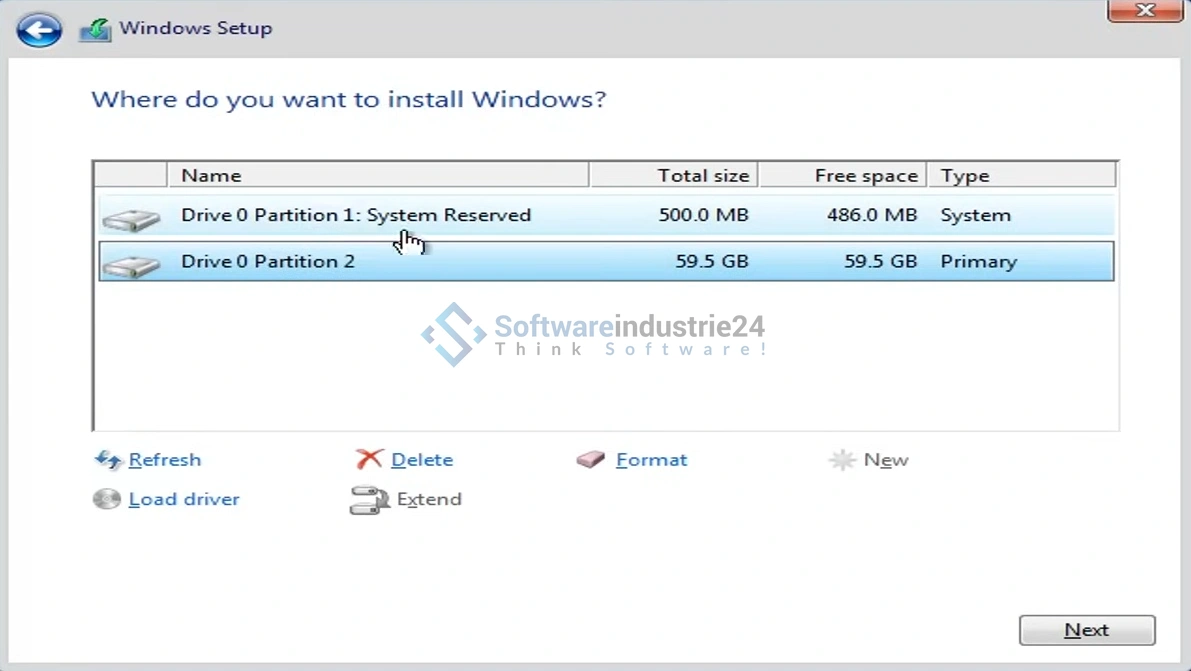Click the pink eraser Format icon
The image size is (1191, 671).
[591, 460]
